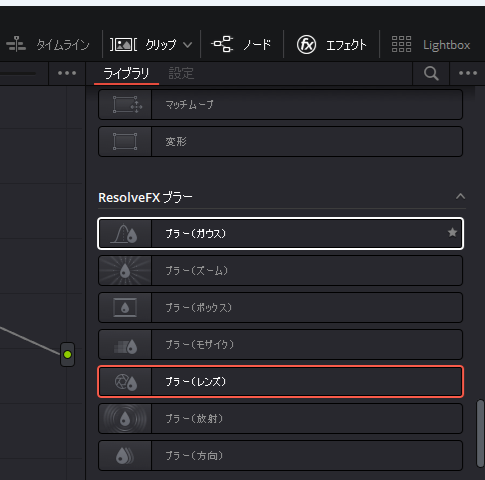
Task: Open the effects panel three-dot options menu
Action: (468, 73)
